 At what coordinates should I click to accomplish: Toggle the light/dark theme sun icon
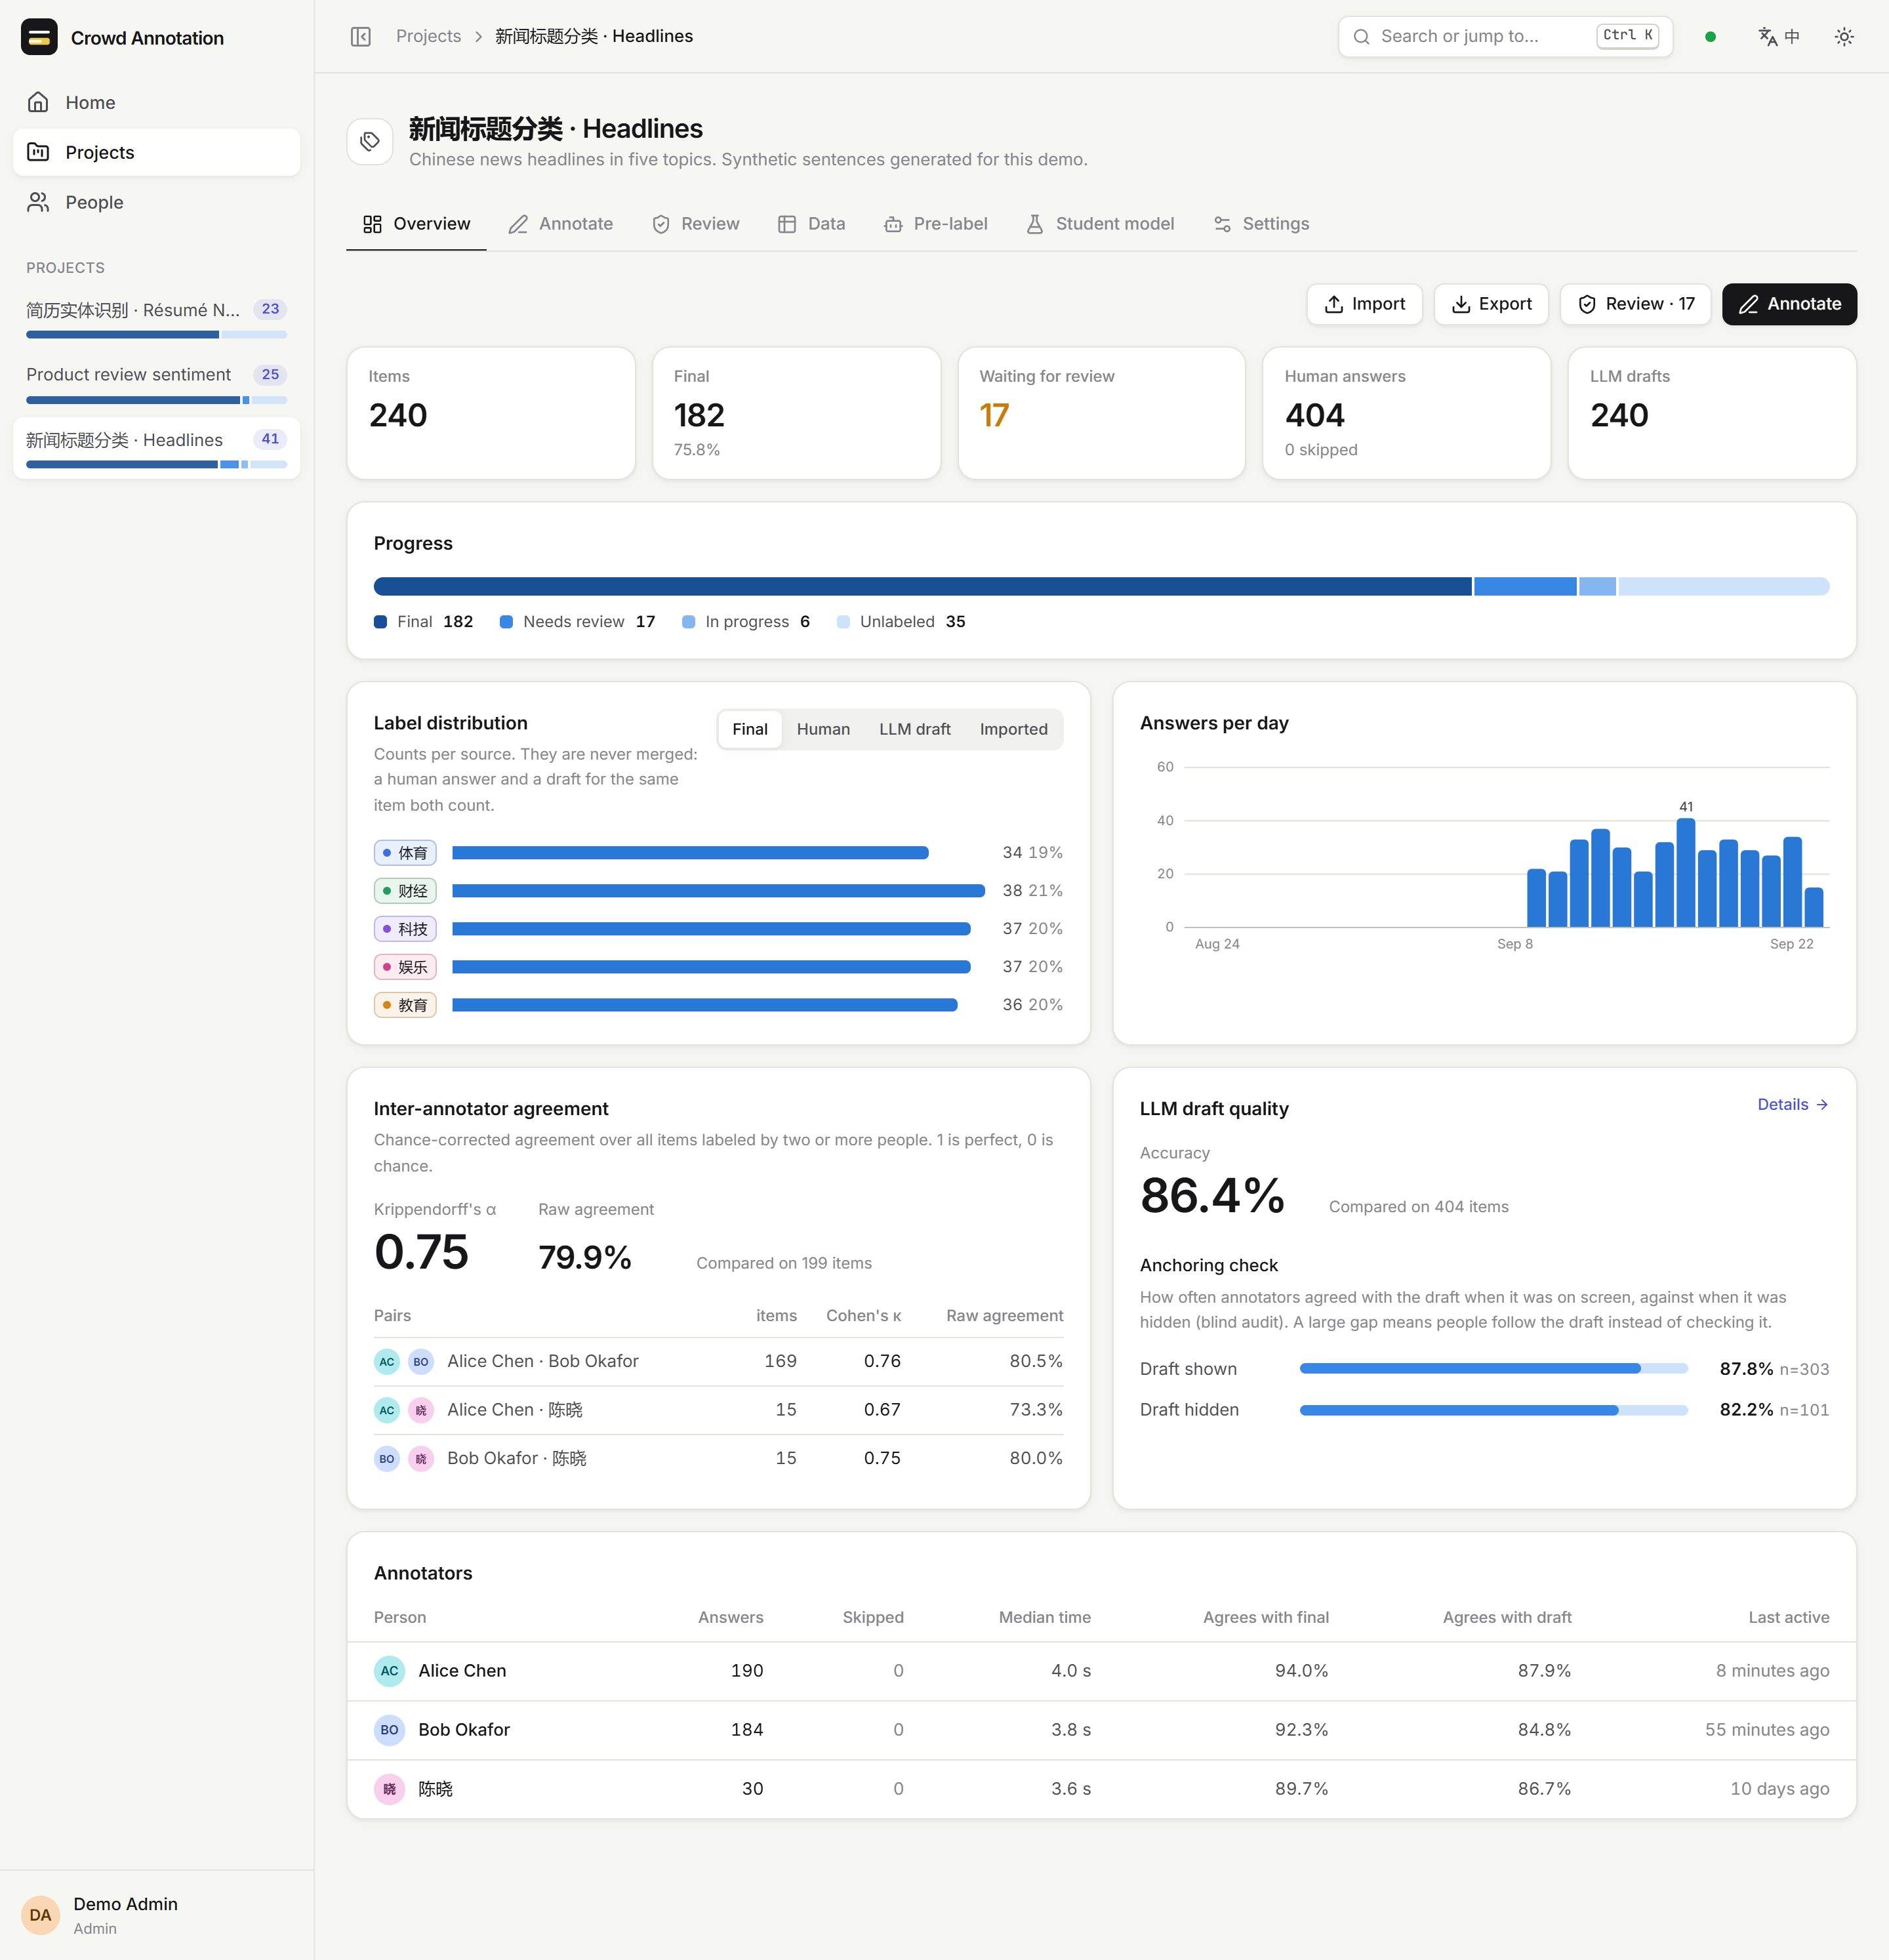(x=1844, y=37)
